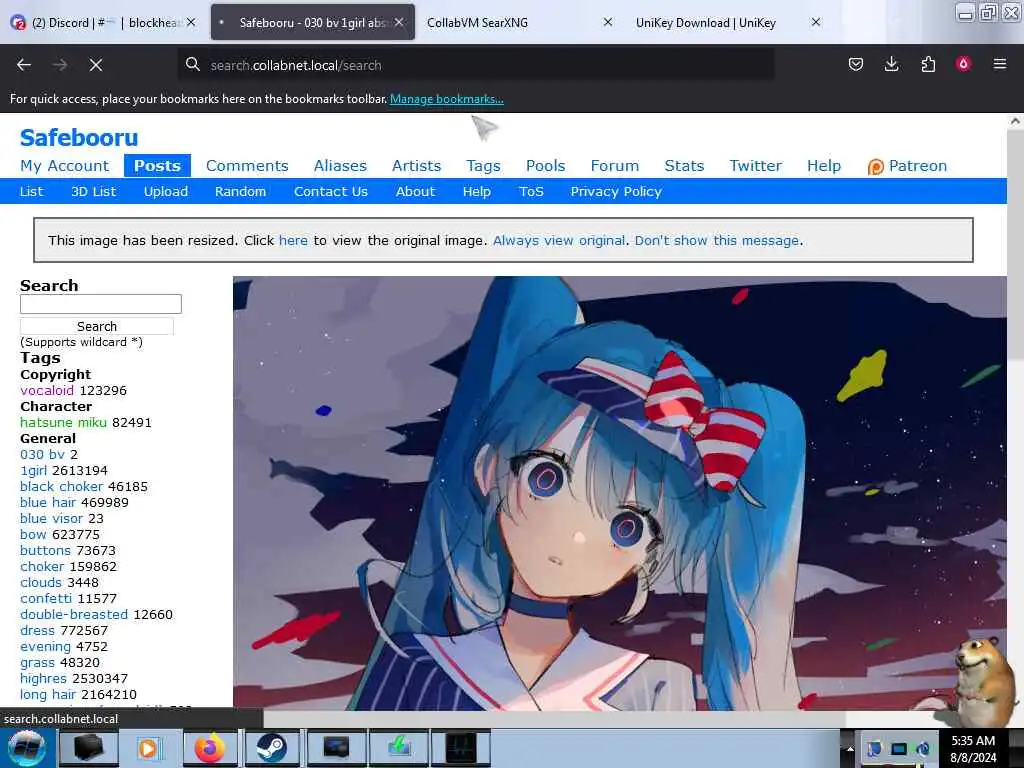Show hidden system tray icons
The width and height of the screenshot is (1024, 768).
coord(850,748)
